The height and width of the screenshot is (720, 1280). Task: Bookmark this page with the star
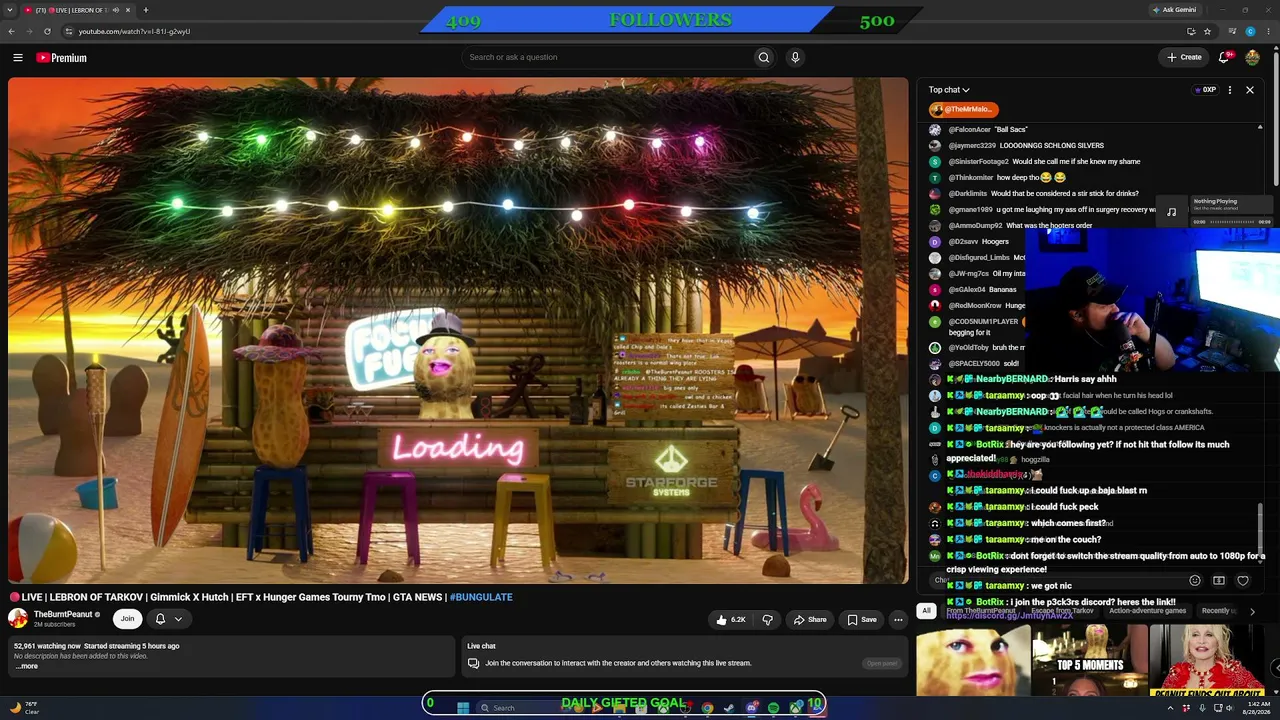click(x=1208, y=31)
